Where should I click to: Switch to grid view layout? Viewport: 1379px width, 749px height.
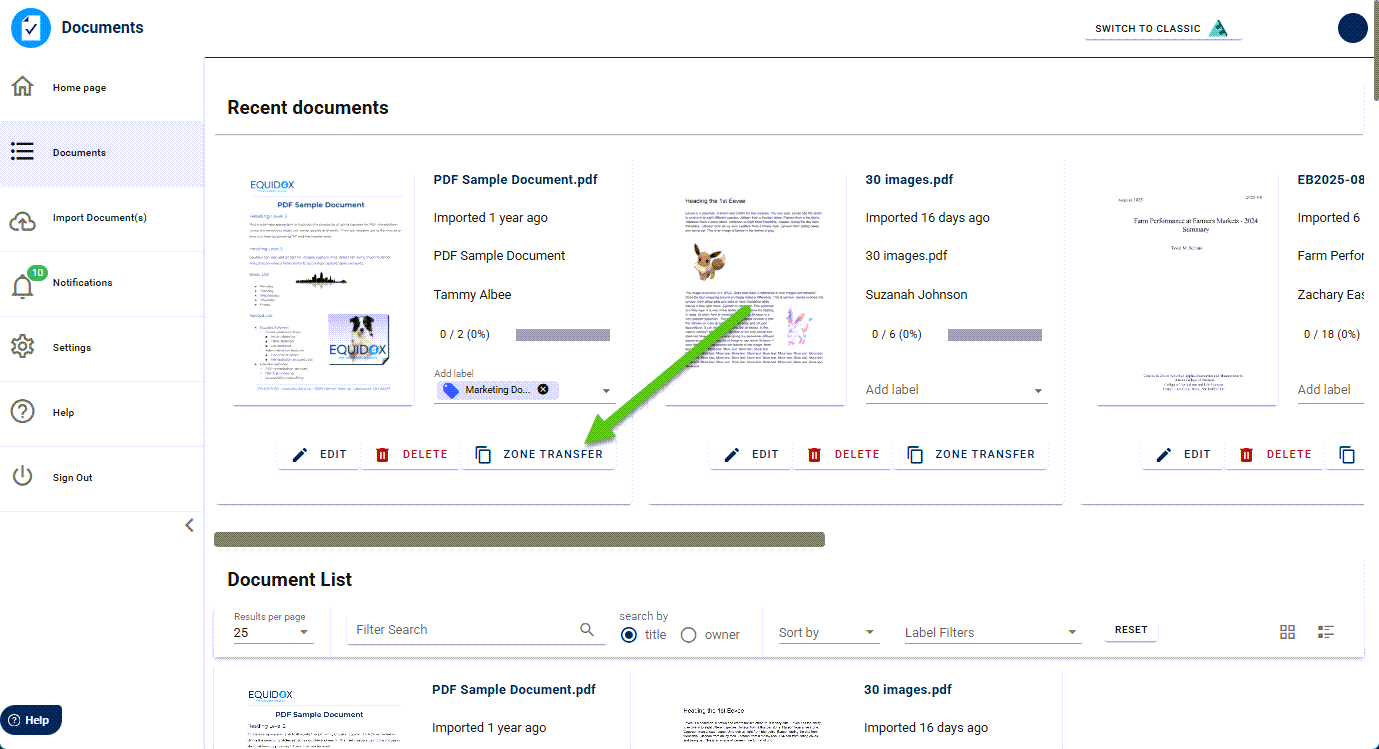[1287, 631]
